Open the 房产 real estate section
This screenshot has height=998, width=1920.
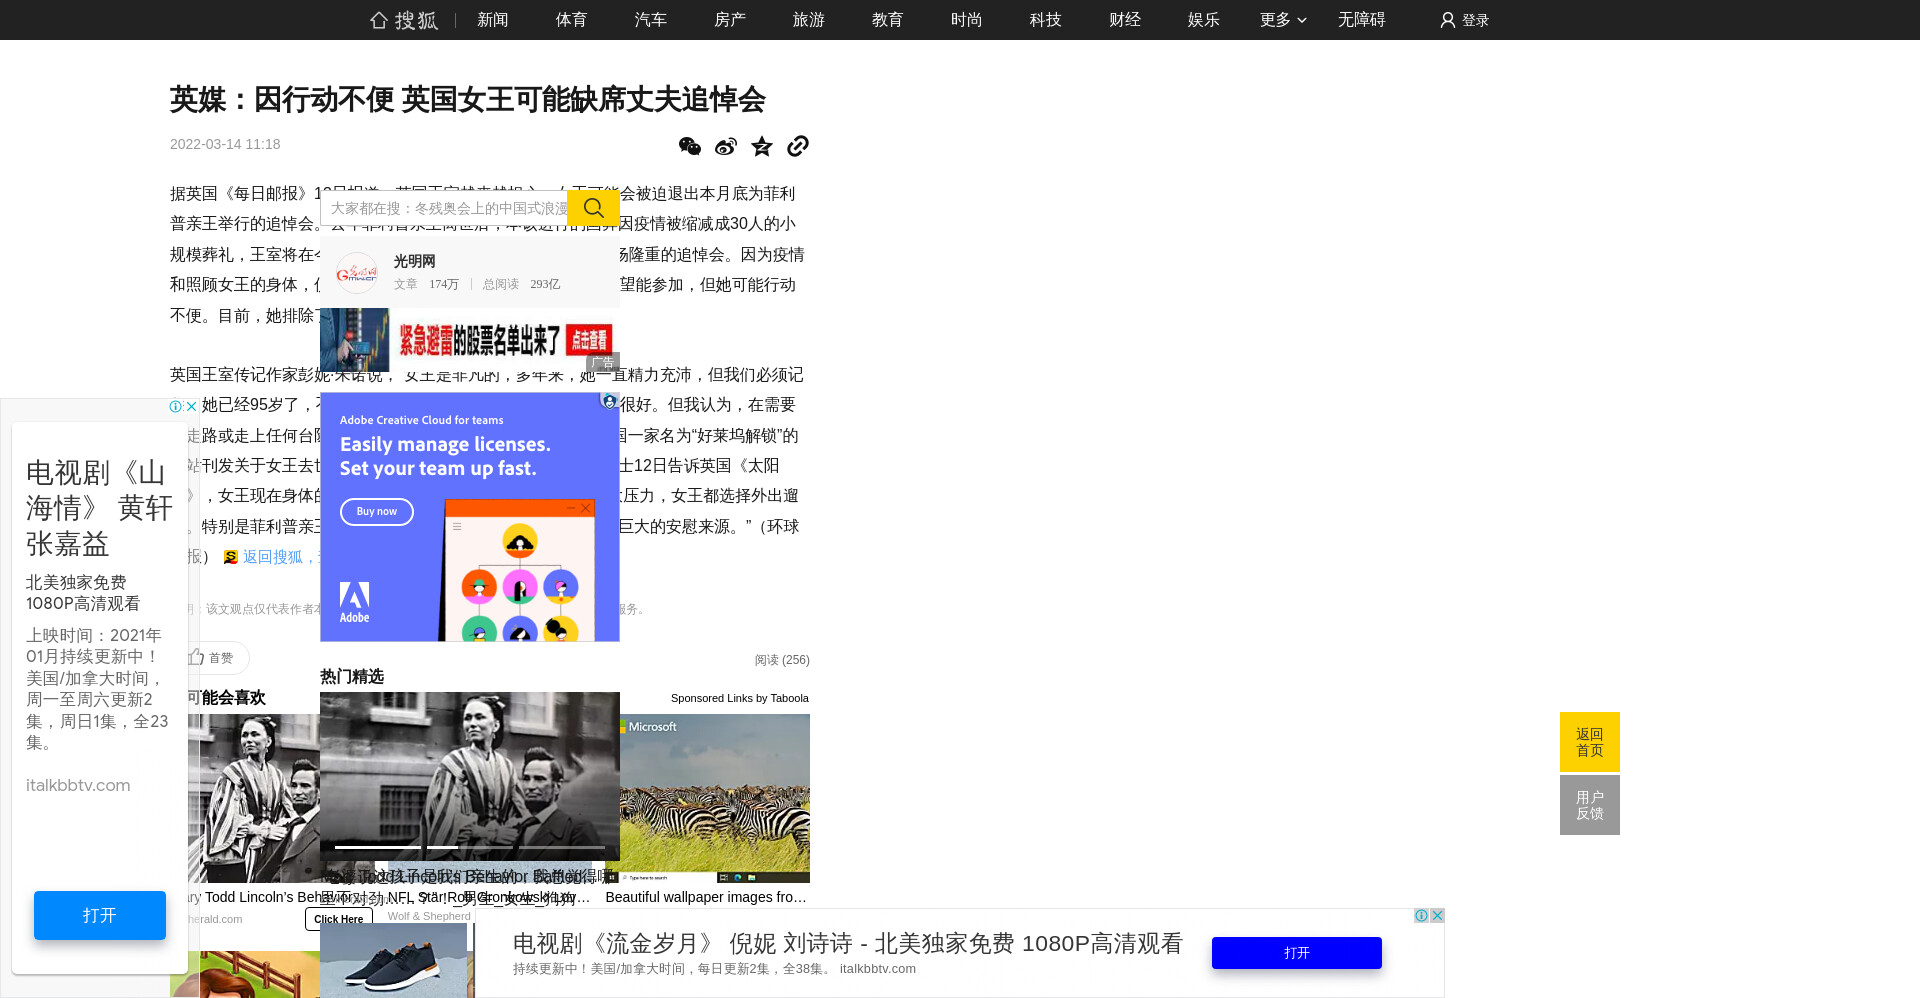730,20
